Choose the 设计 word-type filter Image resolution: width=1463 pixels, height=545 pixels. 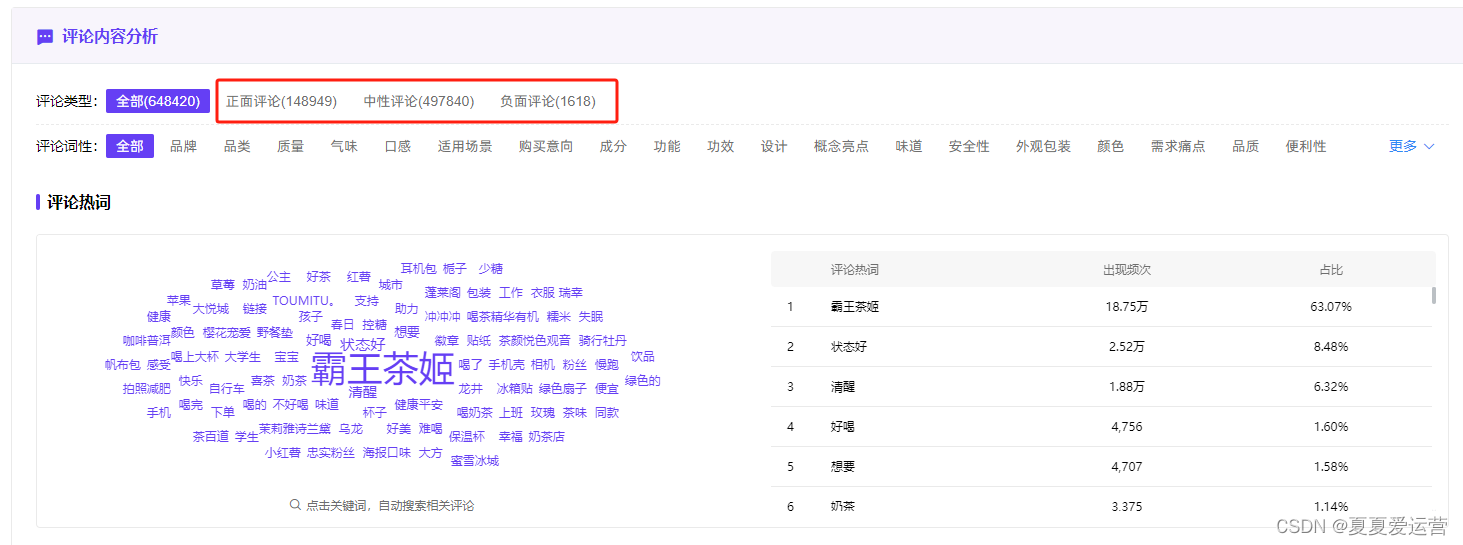[774, 146]
